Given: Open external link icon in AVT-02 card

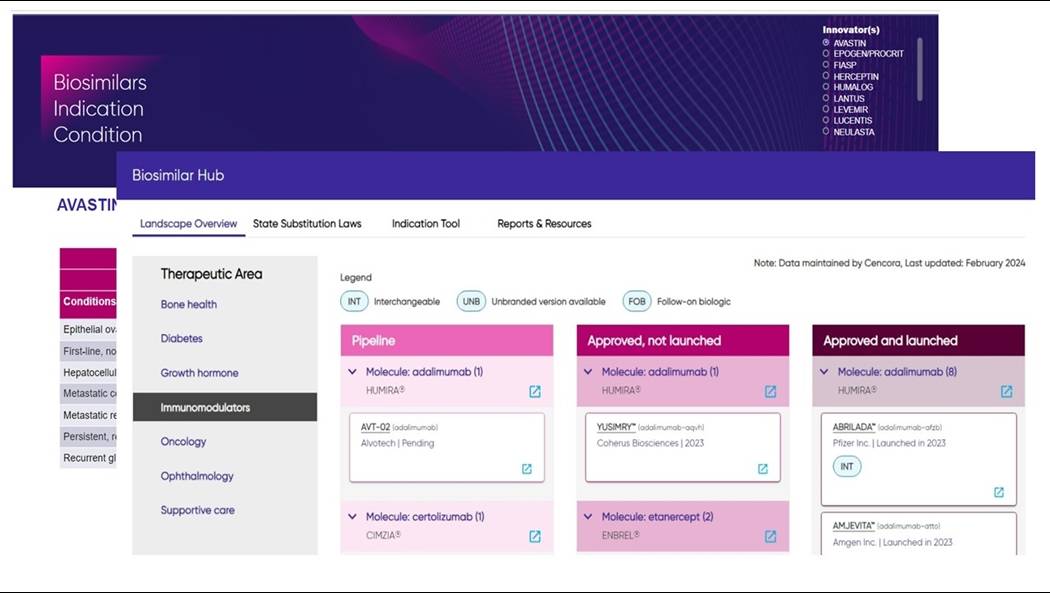Looking at the screenshot, I should 527,469.
